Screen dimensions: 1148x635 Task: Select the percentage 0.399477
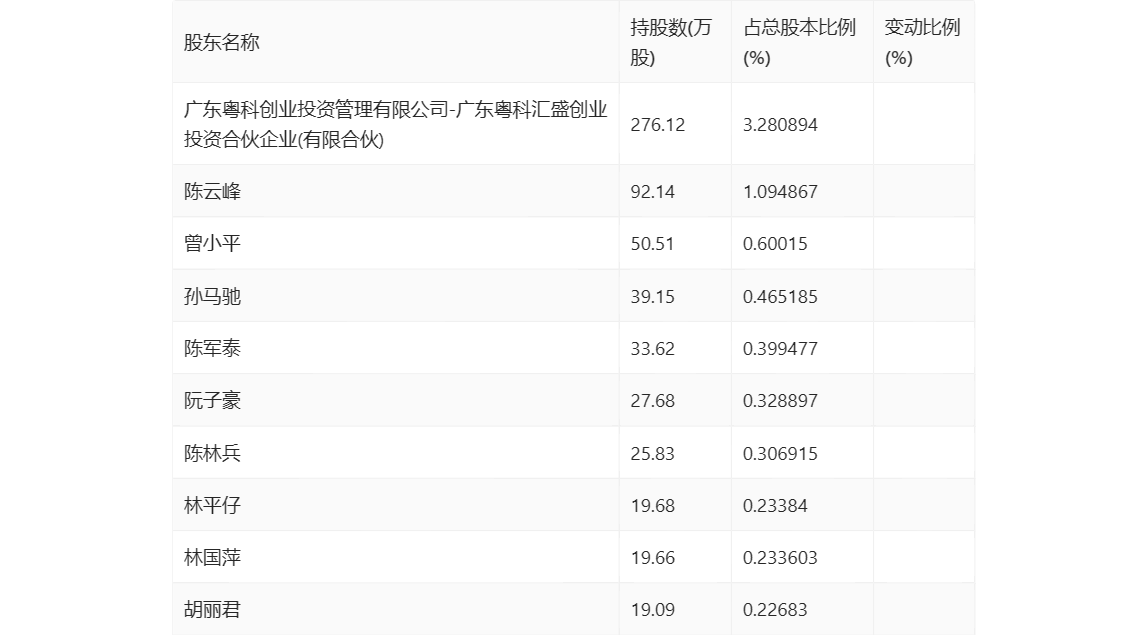[780, 348]
